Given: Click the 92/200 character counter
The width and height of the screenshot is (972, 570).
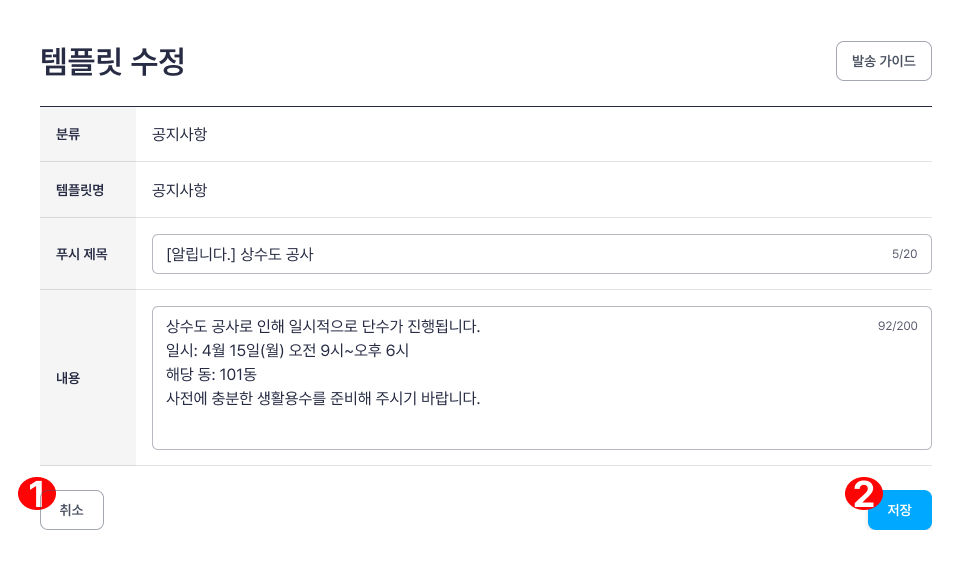Looking at the screenshot, I should (x=898, y=326).
